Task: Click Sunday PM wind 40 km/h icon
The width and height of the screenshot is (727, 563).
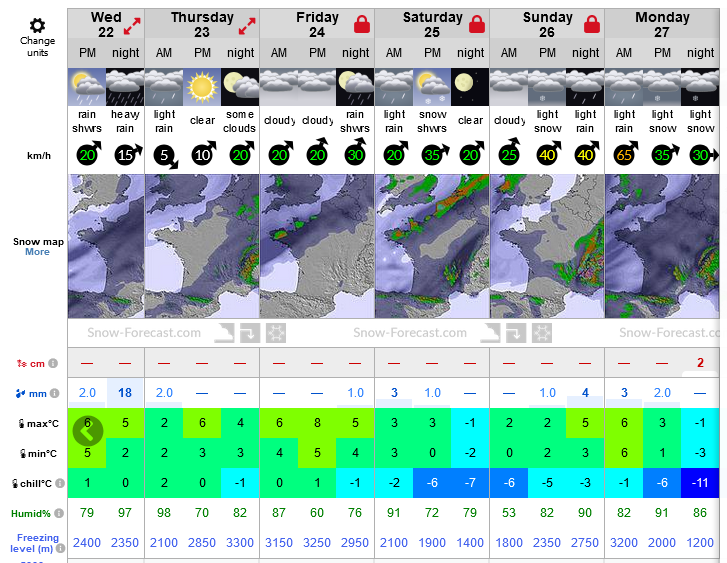Action: click(549, 154)
